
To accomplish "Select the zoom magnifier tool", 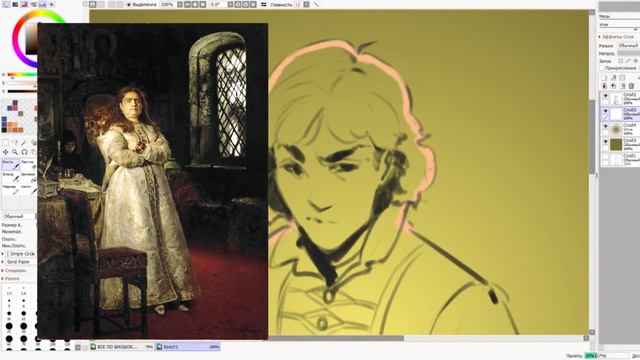I will coord(15,152).
